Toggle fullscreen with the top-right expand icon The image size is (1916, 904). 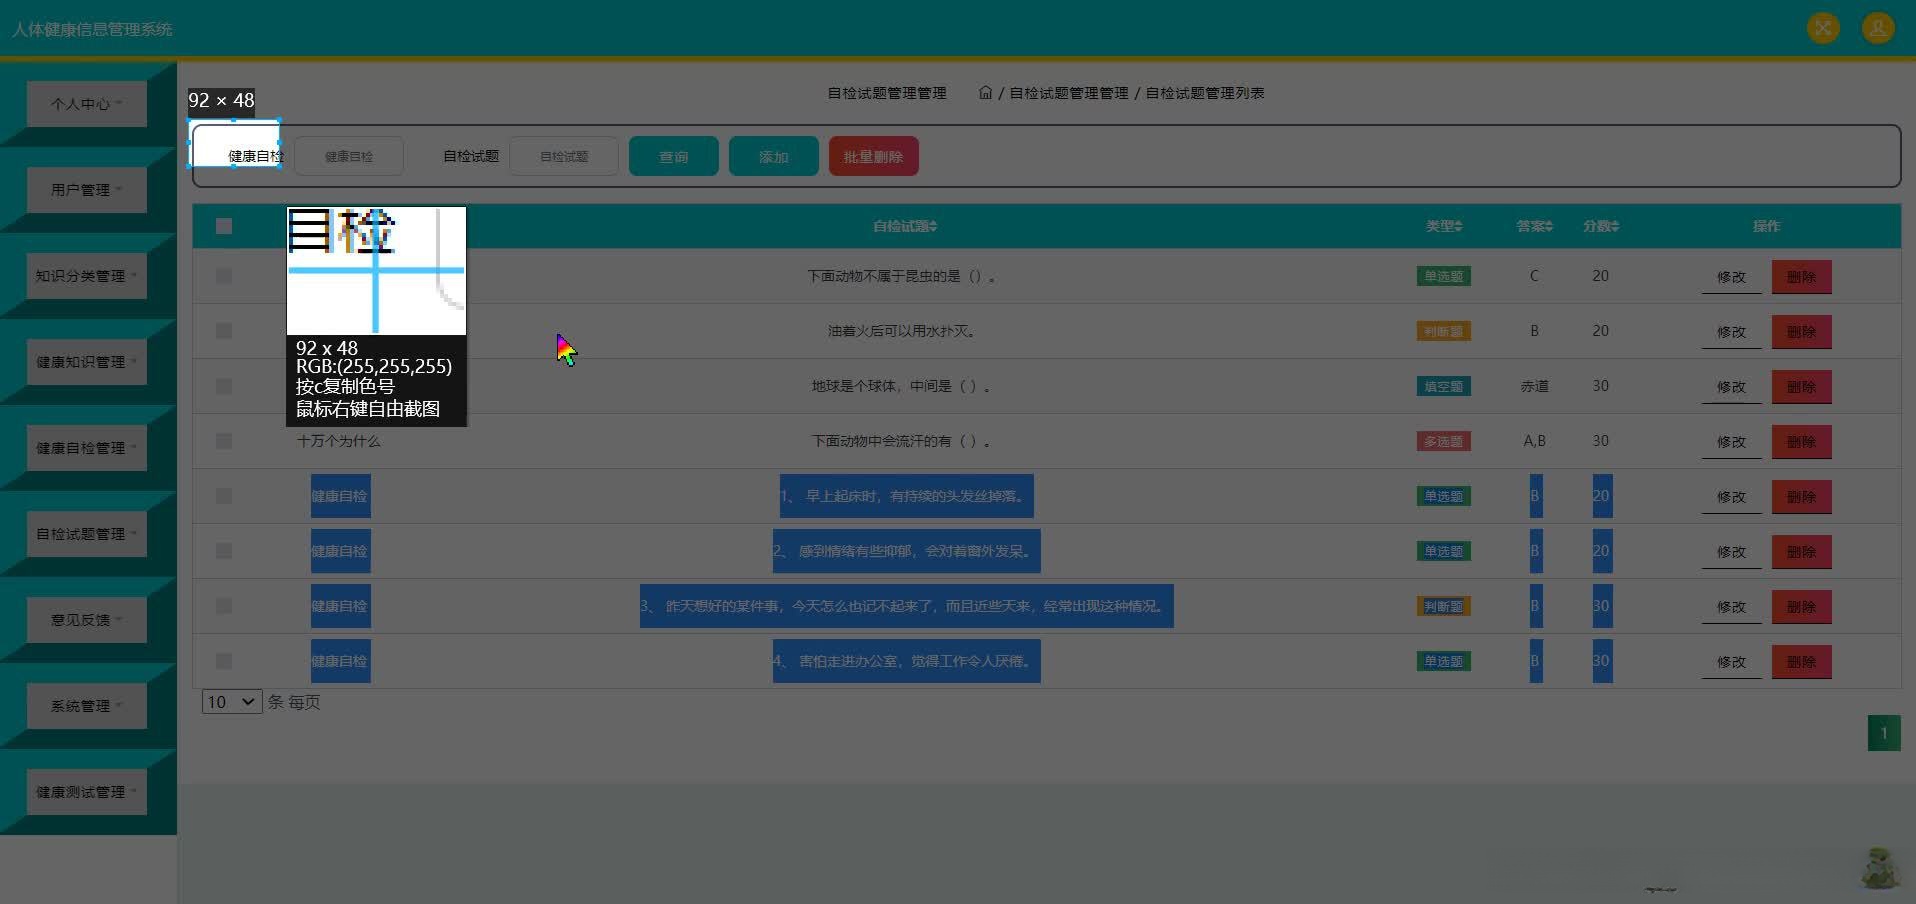coord(1823,28)
